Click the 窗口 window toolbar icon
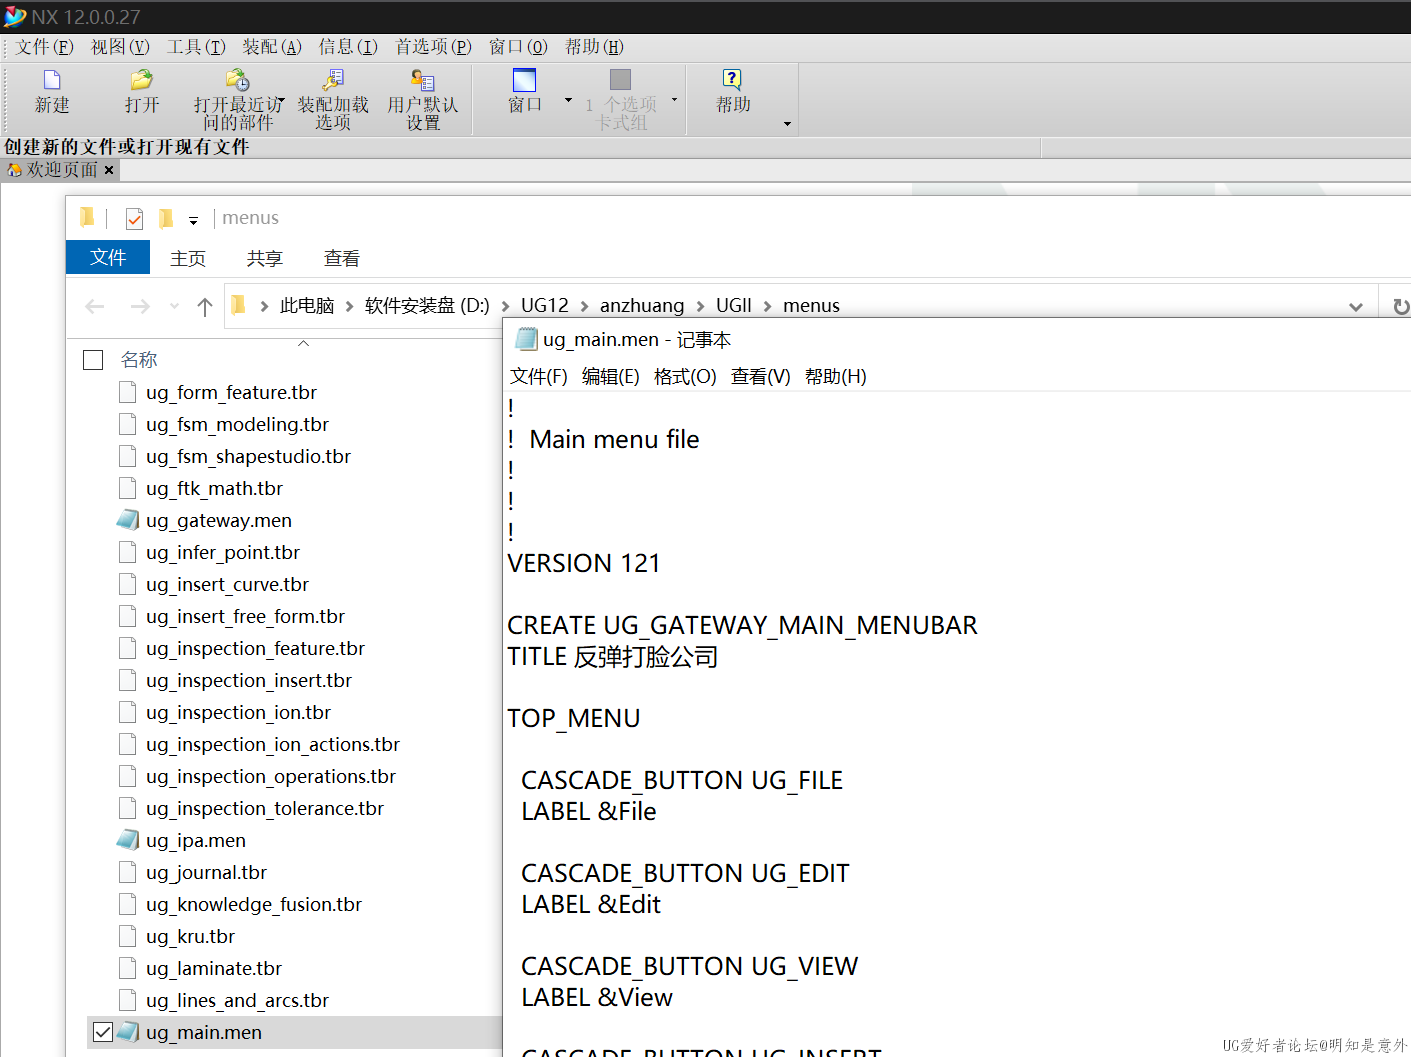 [x=524, y=80]
